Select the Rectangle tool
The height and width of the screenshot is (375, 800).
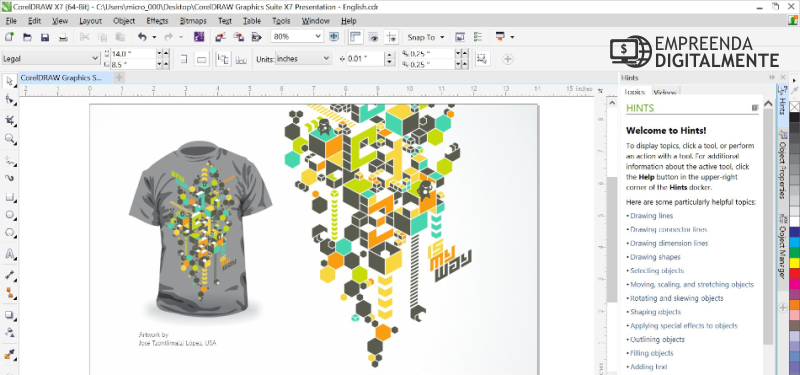point(9,197)
